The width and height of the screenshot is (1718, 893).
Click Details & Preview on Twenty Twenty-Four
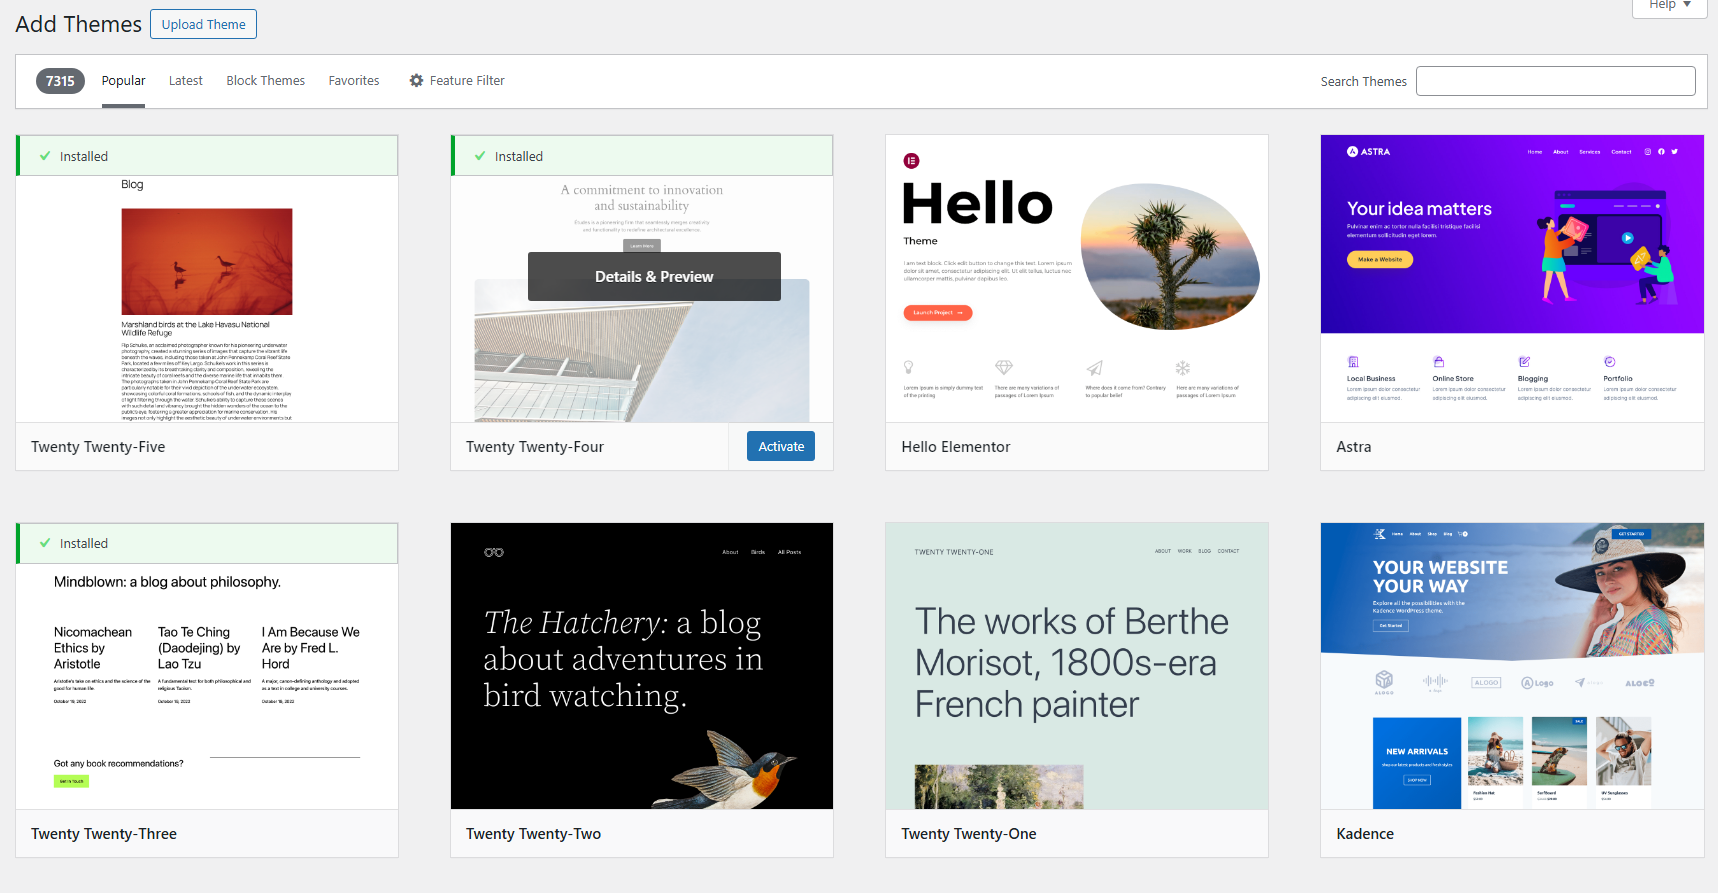654,277
